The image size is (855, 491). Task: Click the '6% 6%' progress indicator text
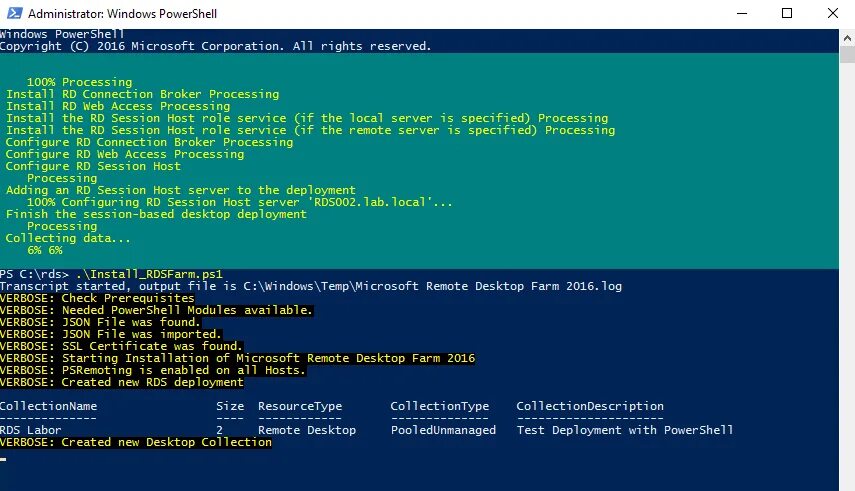(x=45, y=250)
